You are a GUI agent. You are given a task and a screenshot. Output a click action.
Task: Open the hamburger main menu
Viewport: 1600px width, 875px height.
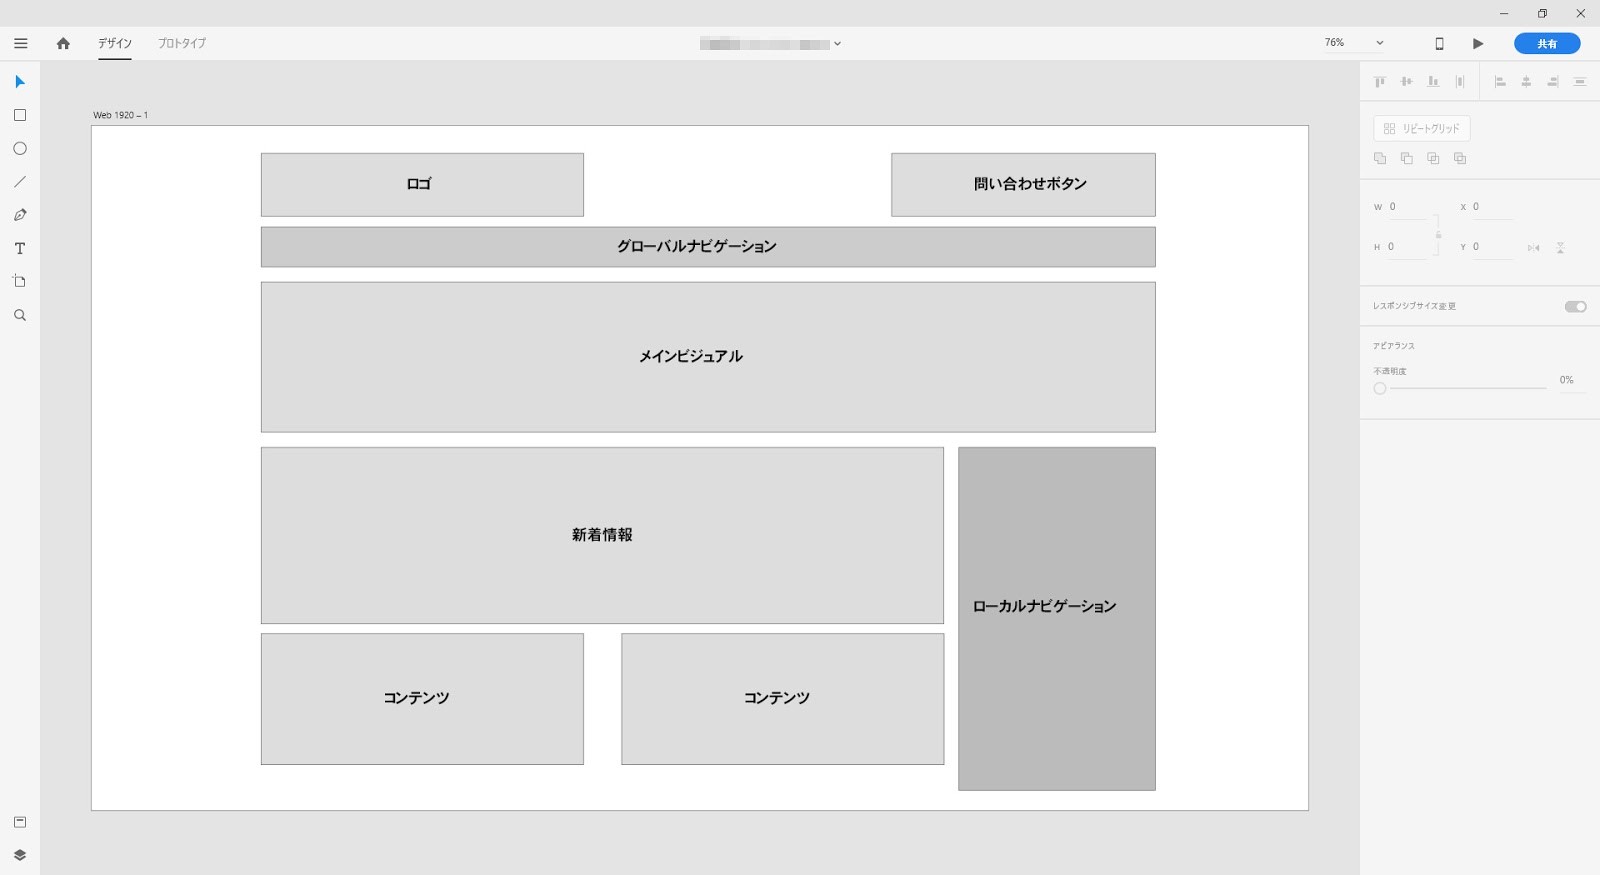[x=20, y=43]
